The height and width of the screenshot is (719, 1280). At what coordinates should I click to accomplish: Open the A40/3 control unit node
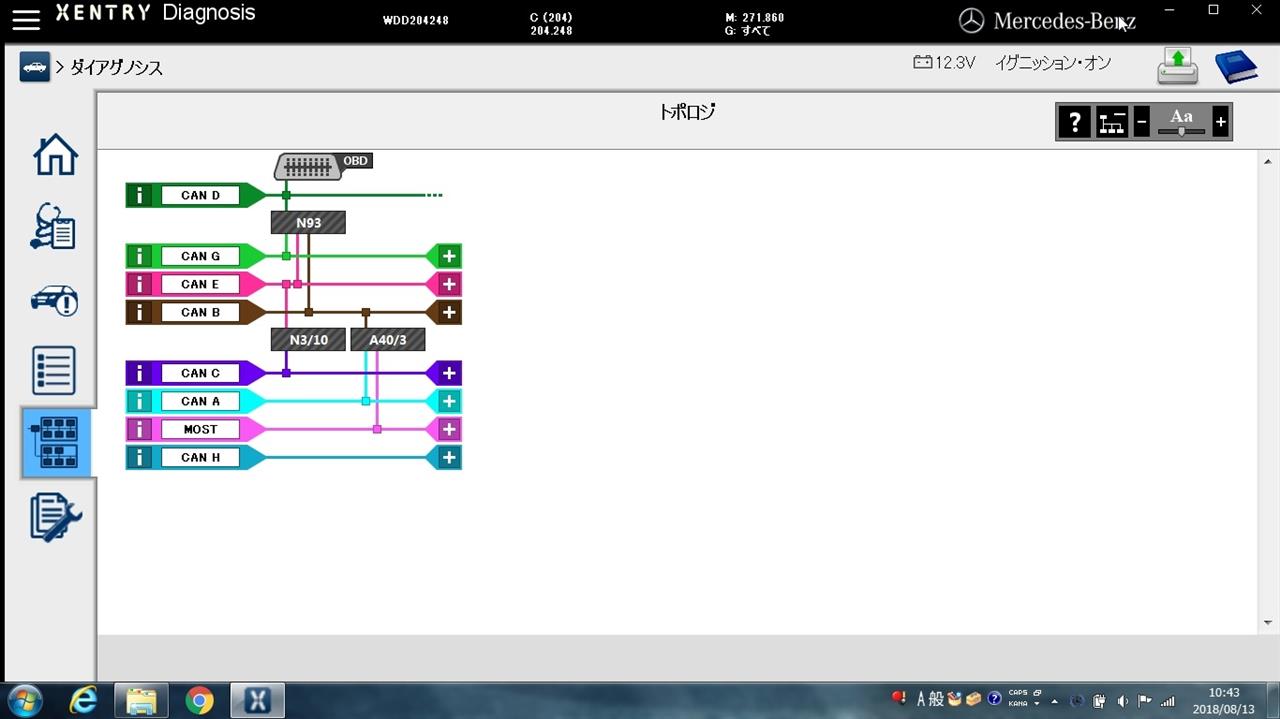pos(388,340)
